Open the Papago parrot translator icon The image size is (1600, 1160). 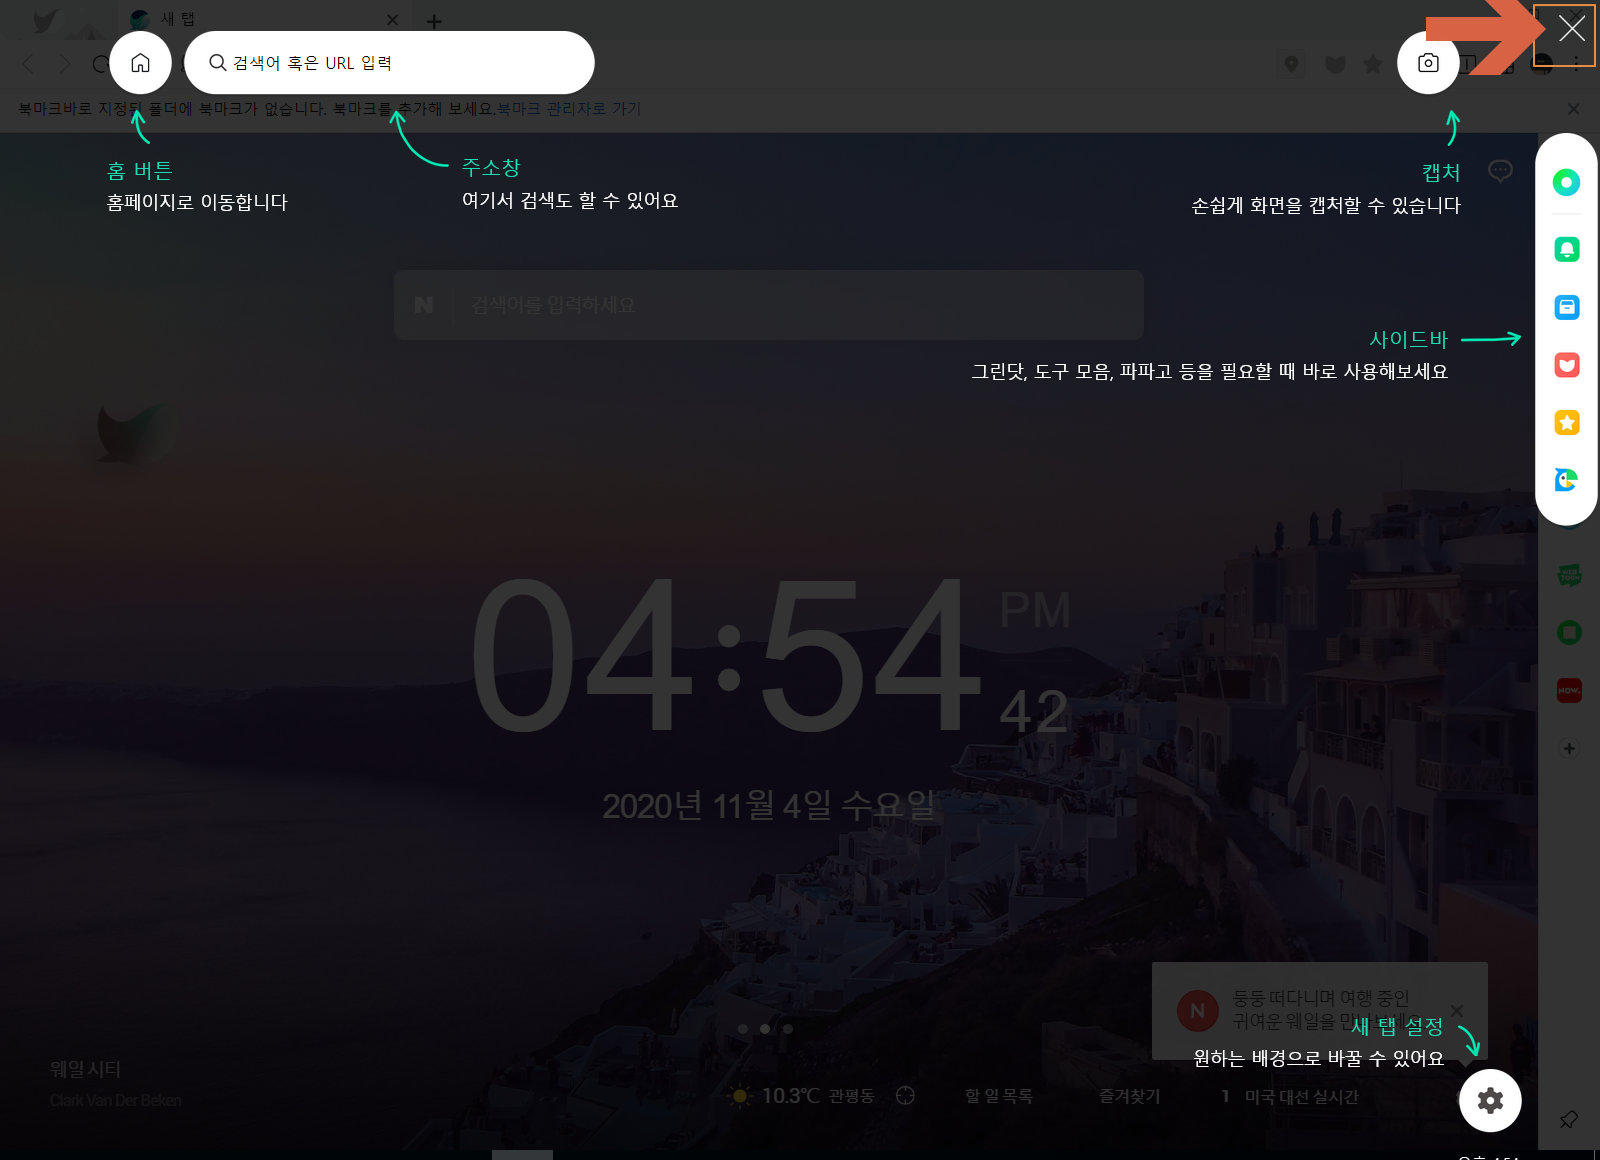[1566, 480]
